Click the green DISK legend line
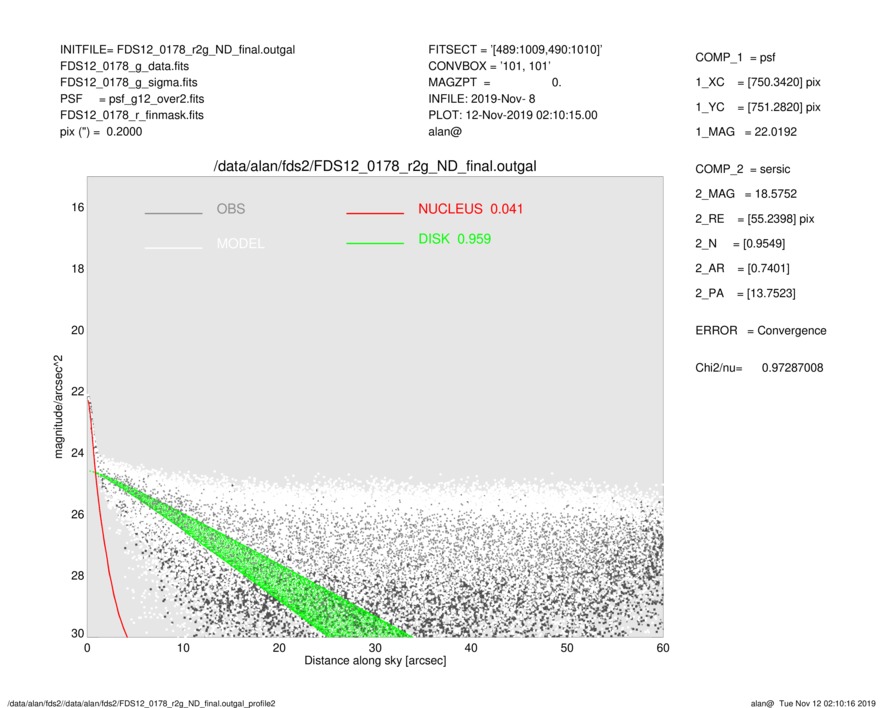Image resolution: width=885 pixels, height=708 pixels. pos(375,243)
